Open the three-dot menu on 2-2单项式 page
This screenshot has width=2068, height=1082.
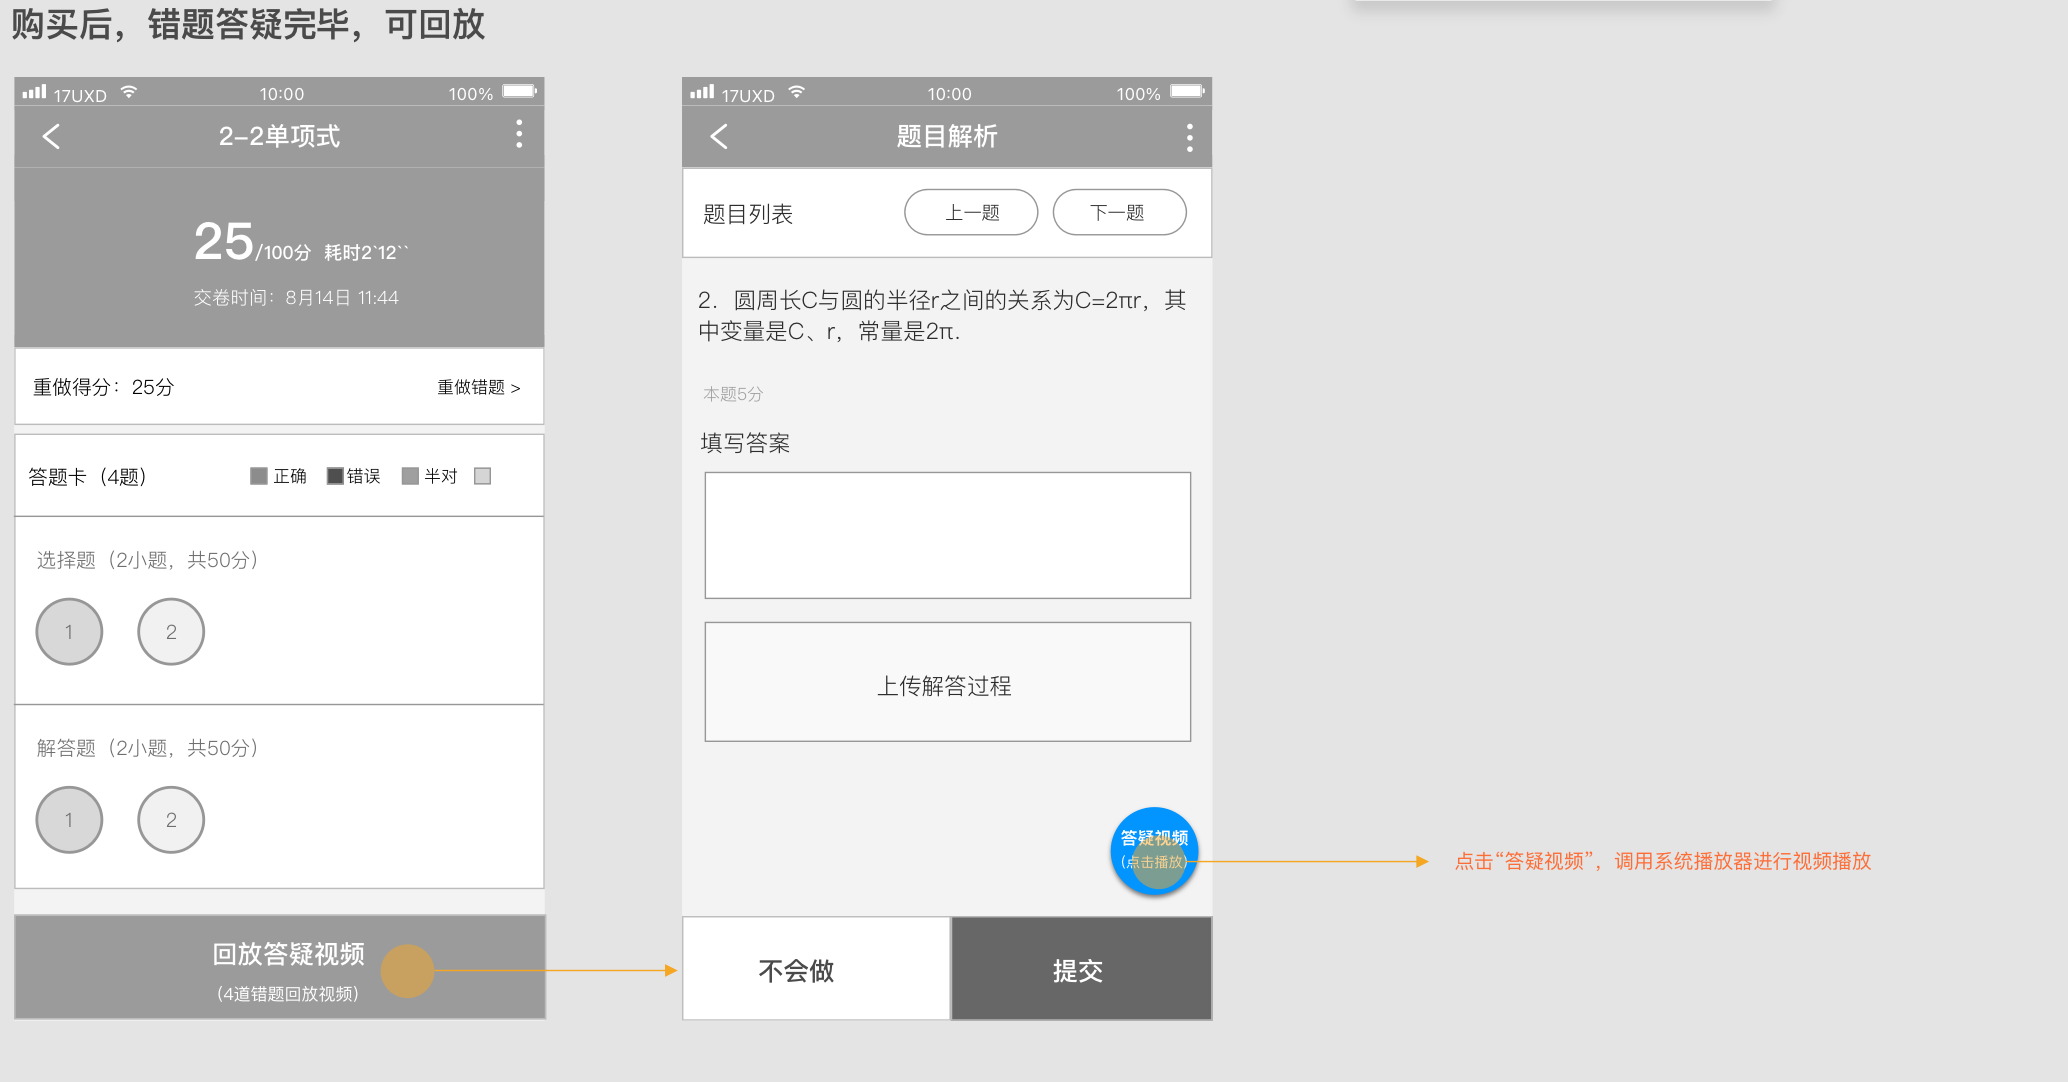(x=519, y=135)
